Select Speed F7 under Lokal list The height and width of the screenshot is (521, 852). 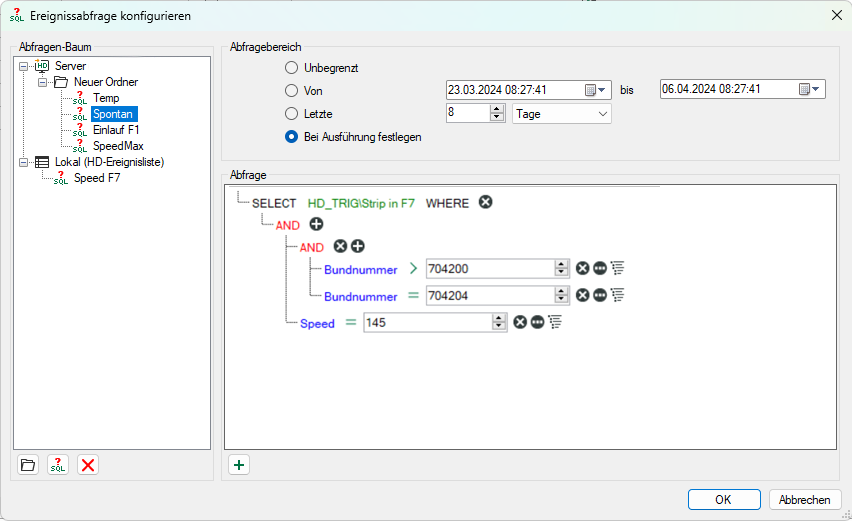click(97, 178)
